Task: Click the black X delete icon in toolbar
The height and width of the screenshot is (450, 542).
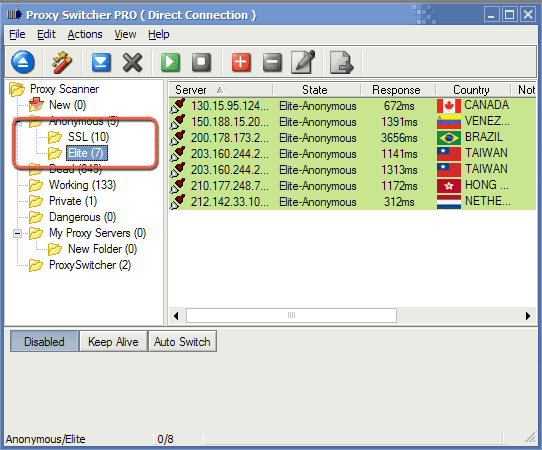Action: tap(132, 63)
